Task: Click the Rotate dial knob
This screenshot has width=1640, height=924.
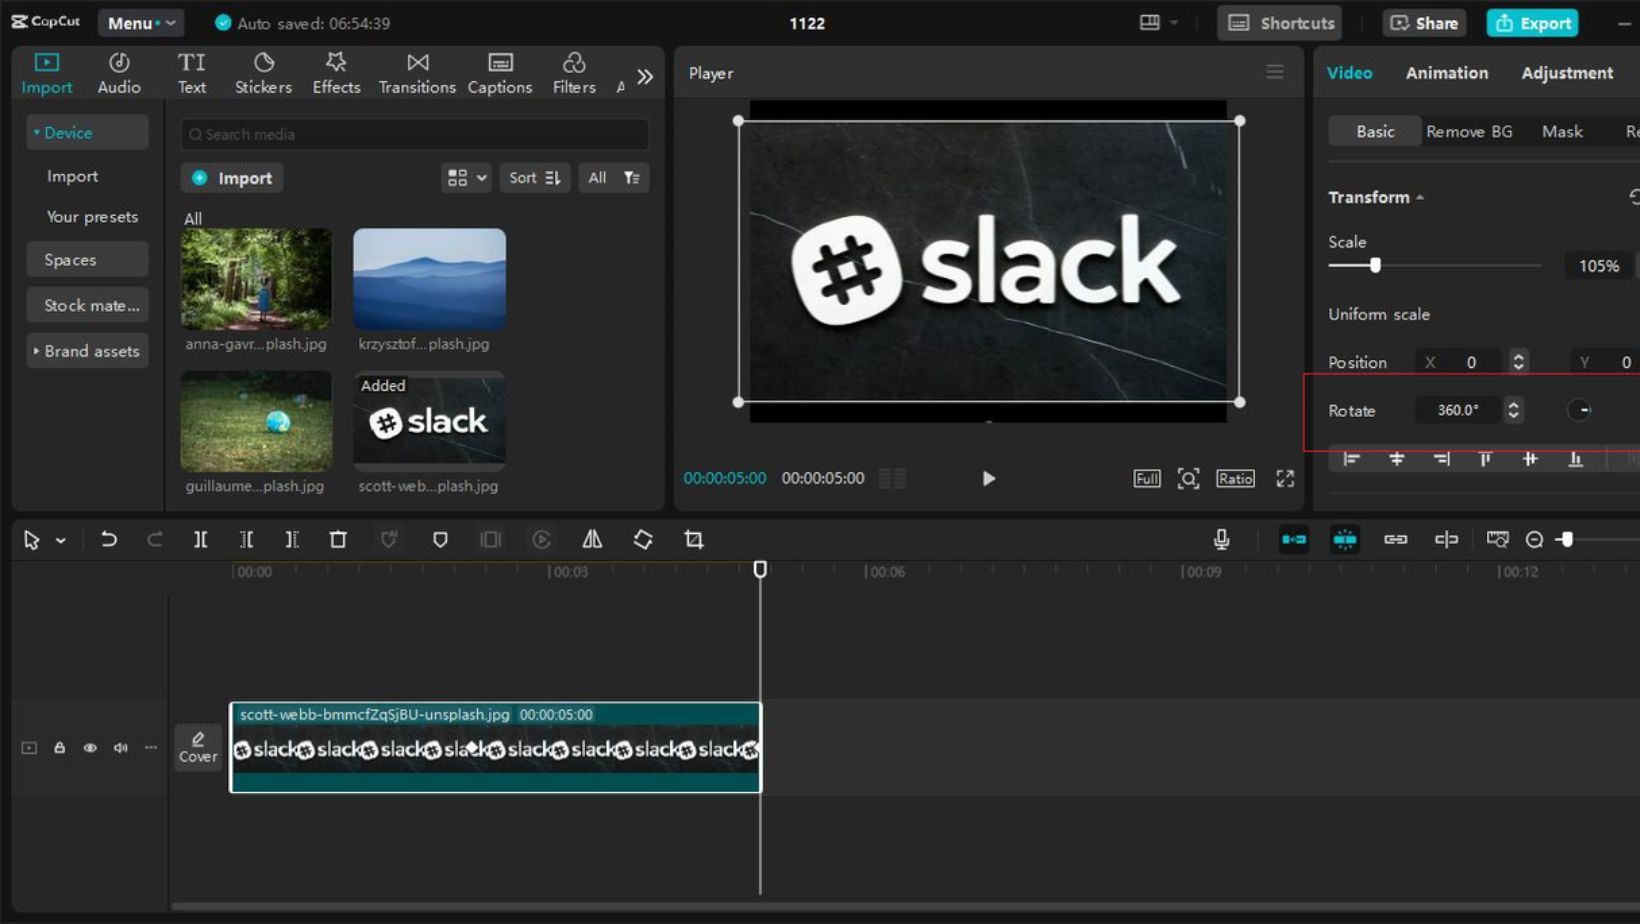Action: (1580, 410)
